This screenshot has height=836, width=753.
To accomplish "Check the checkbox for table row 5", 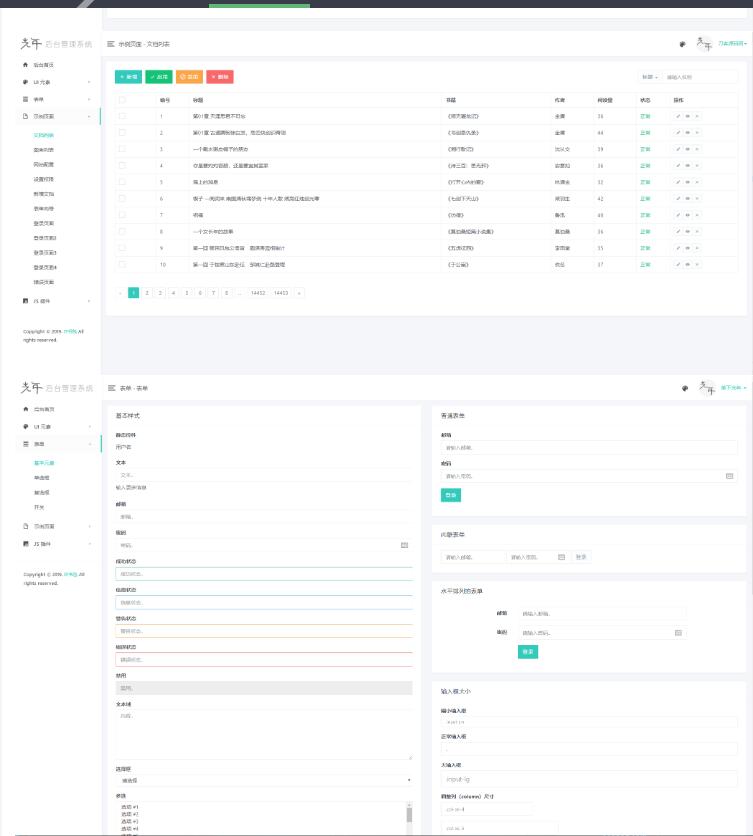I will [122, 182].
